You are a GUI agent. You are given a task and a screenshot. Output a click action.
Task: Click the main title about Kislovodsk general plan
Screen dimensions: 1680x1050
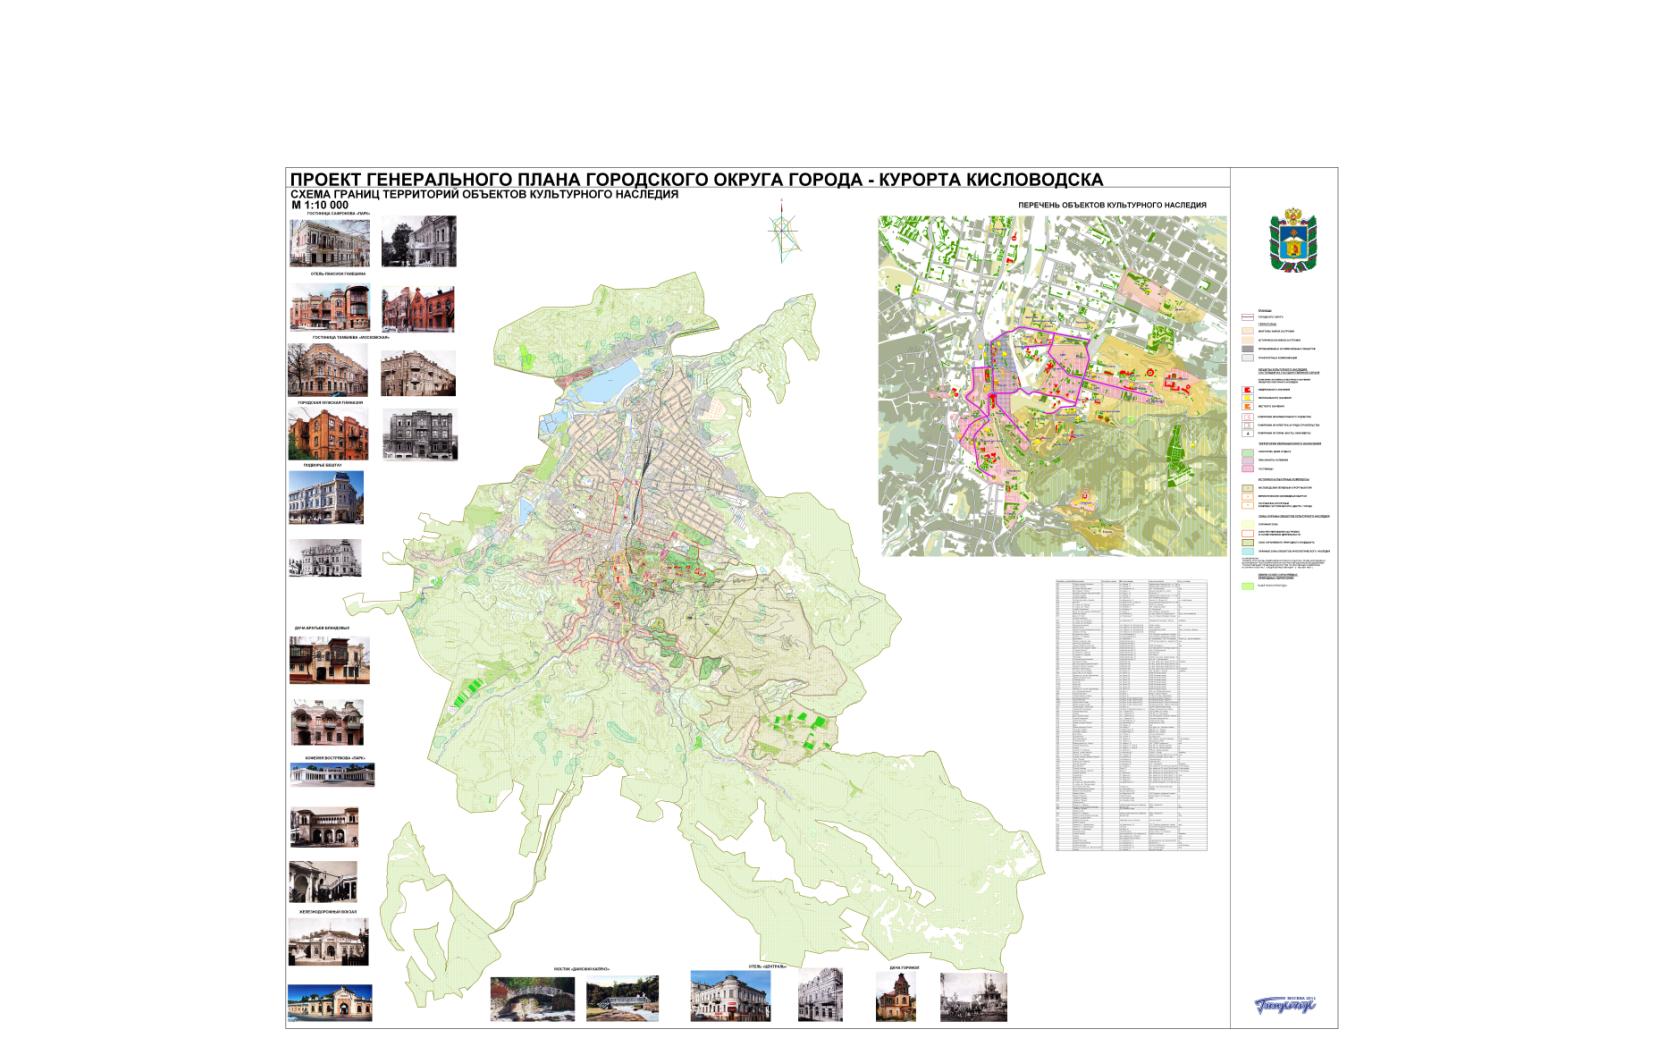point(696,179)
